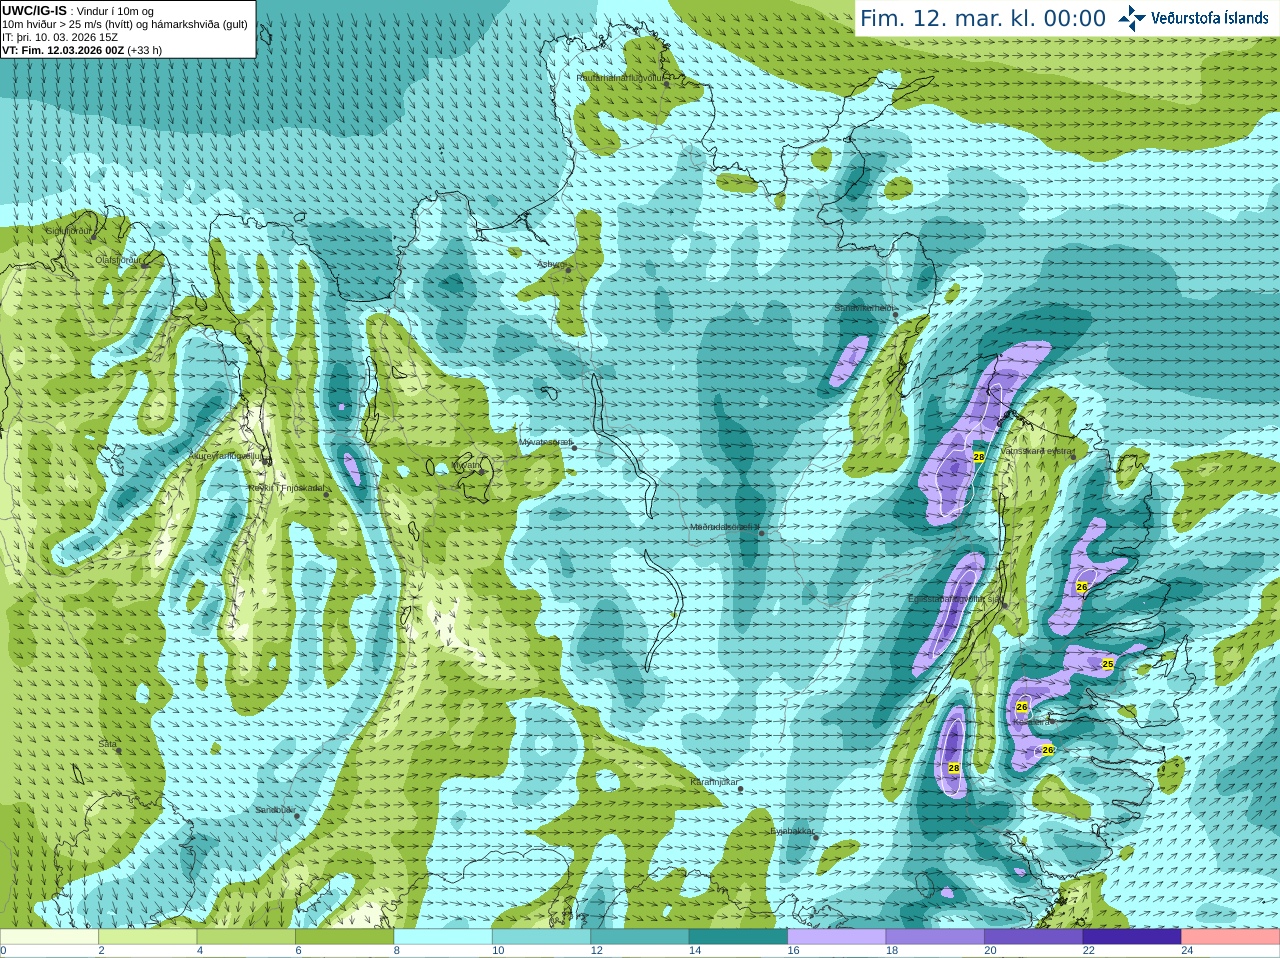The width and height of the screenshot is (1280, 958).
Task: Click the Sandbúðir station label
Action: (x=275, y=810)
